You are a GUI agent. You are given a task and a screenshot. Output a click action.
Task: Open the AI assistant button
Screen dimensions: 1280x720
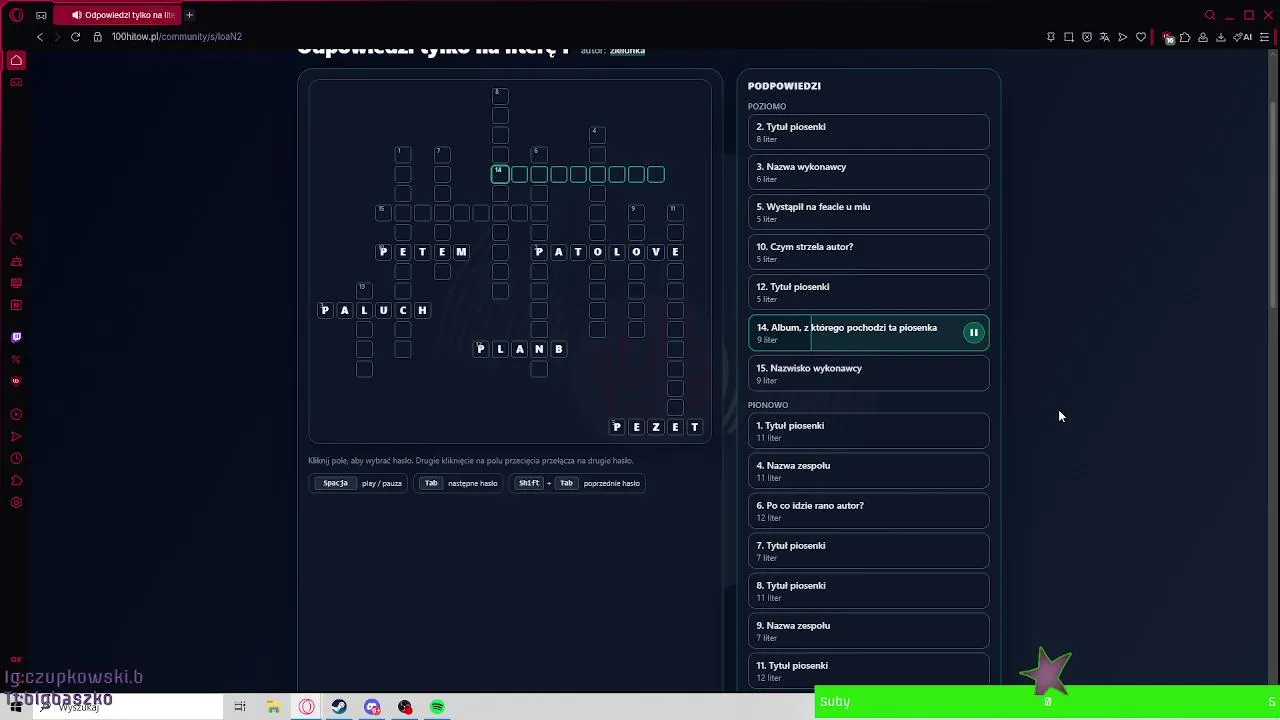(1243, 37)
